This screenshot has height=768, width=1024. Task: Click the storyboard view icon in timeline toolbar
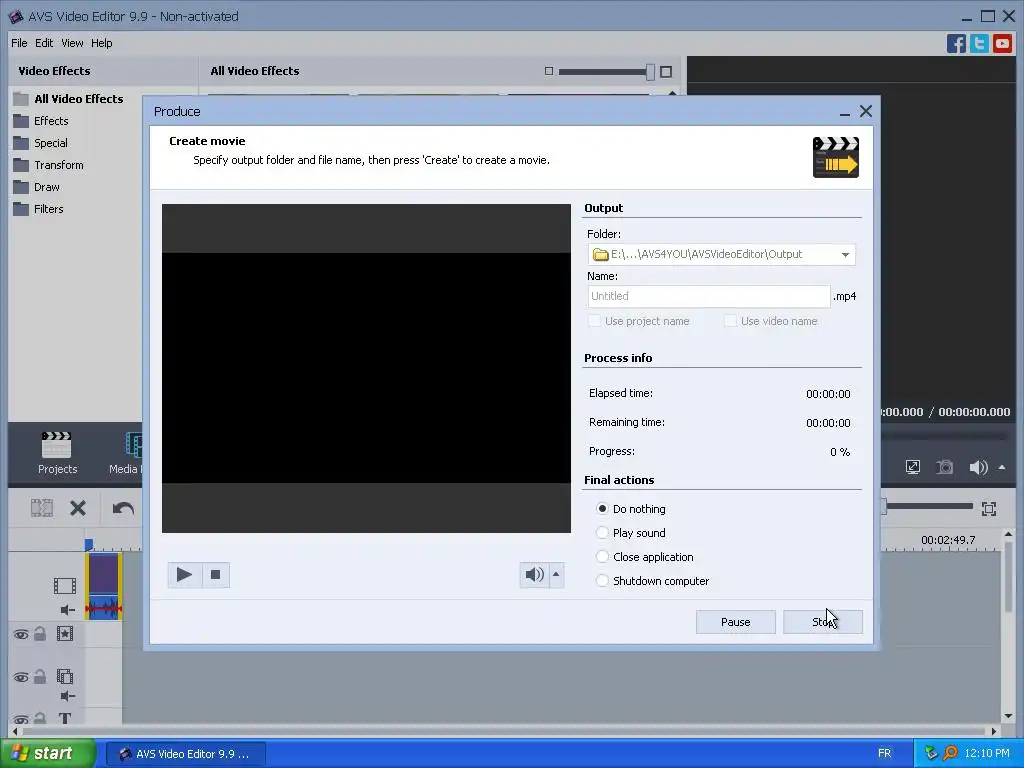pos(42,508)
